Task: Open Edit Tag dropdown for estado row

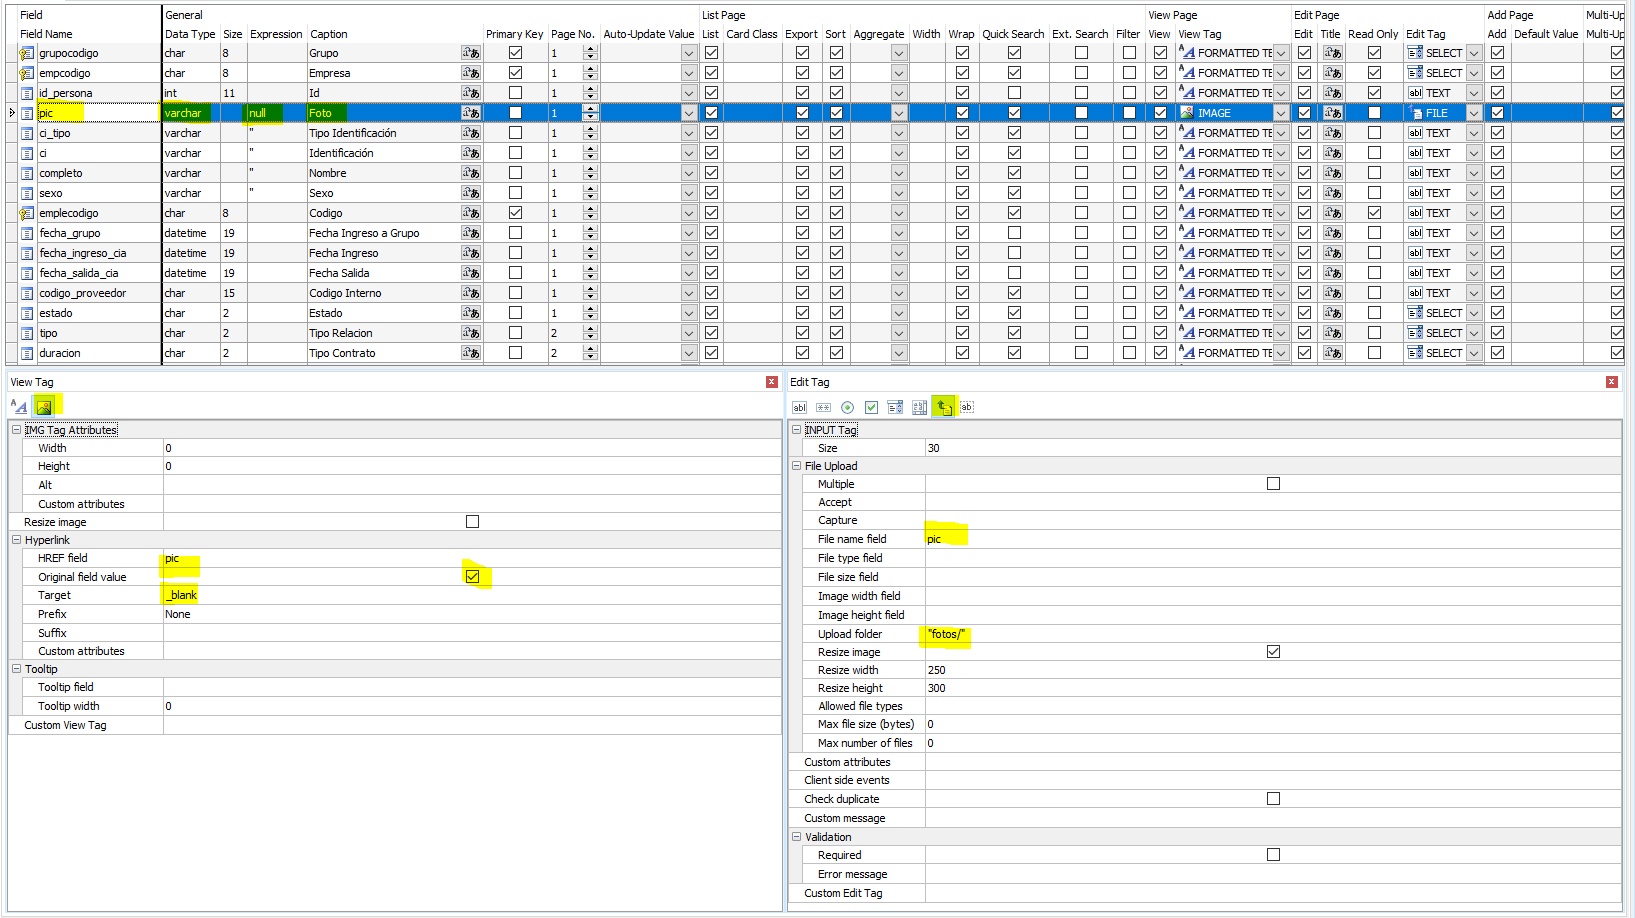Action: point(1474,313)
